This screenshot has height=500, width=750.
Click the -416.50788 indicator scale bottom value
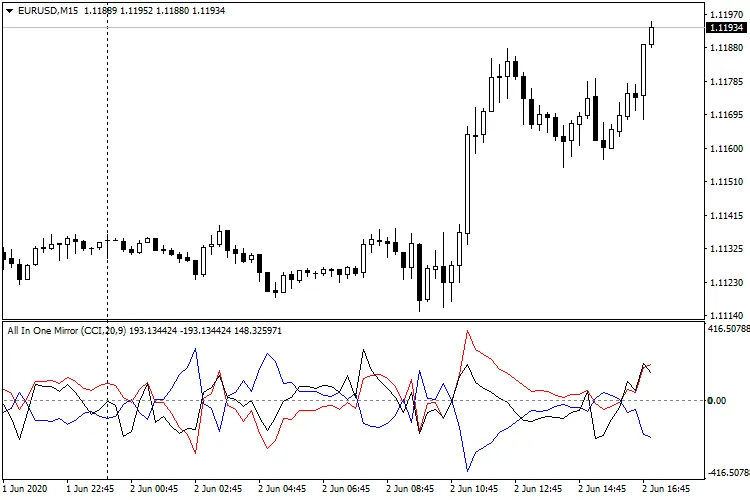727,474
